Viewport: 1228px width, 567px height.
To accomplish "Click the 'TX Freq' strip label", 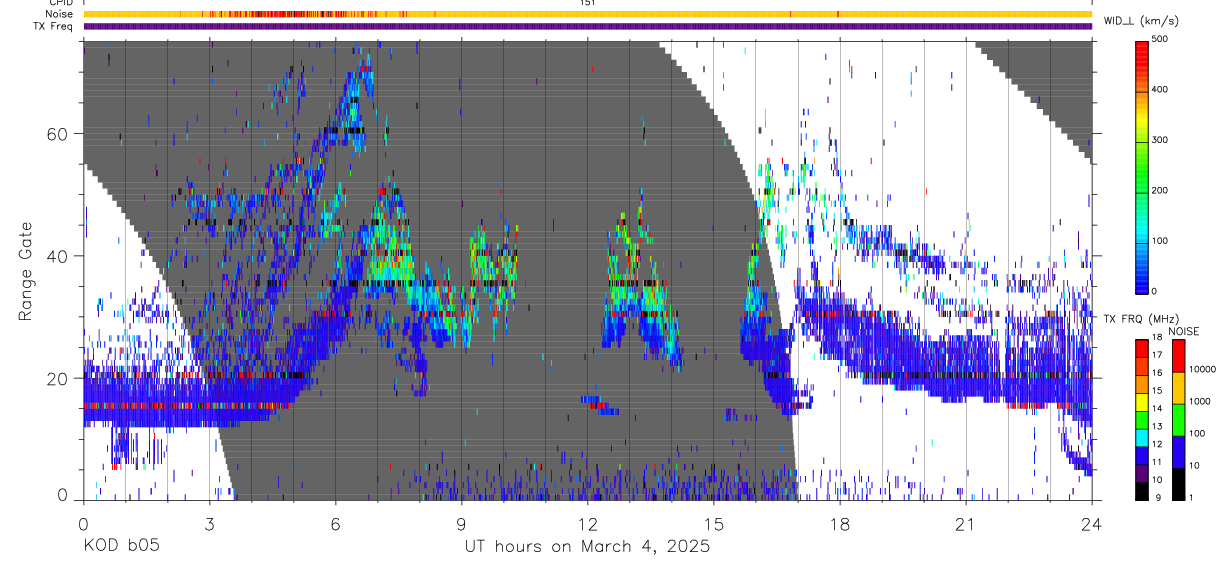I will (x=54, y=26).
